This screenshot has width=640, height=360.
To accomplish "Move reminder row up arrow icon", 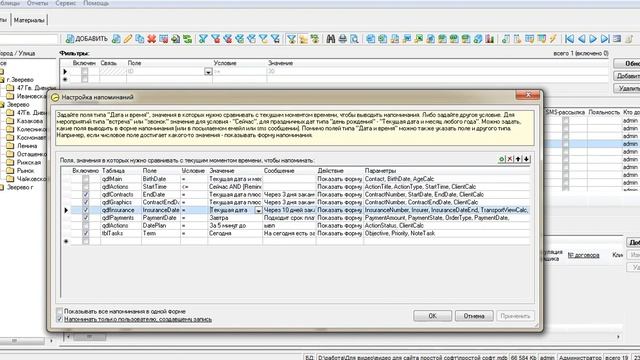I will 518,159.
